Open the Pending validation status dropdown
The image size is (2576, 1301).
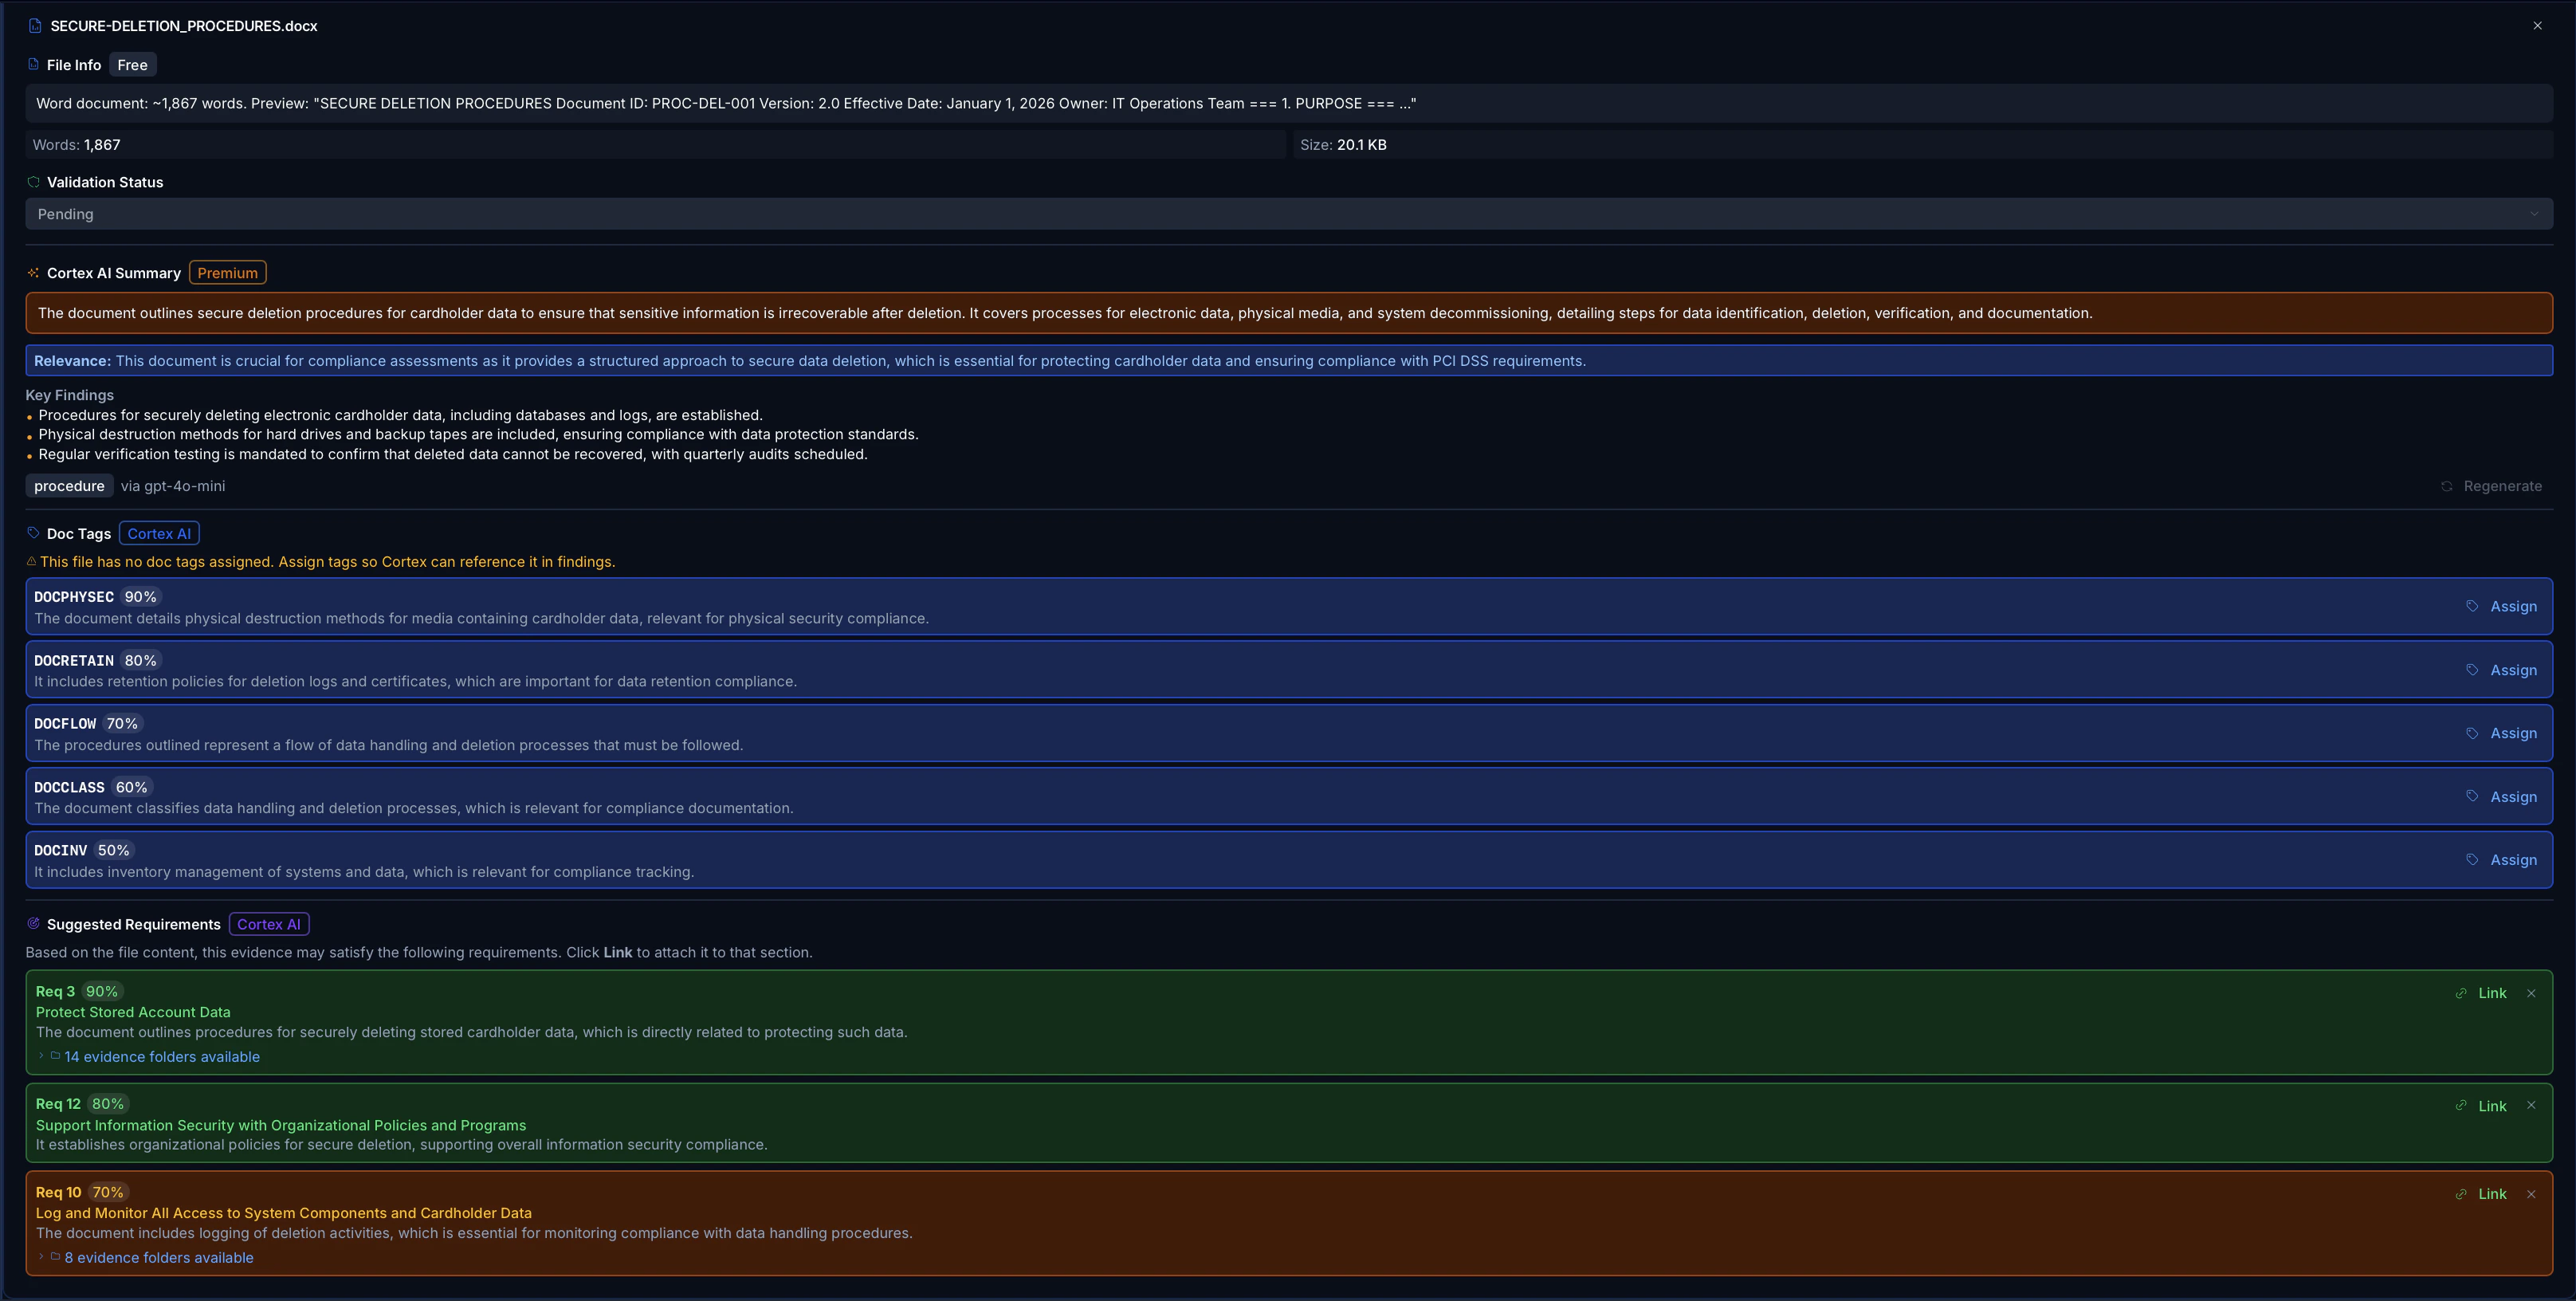point(1288,213)
